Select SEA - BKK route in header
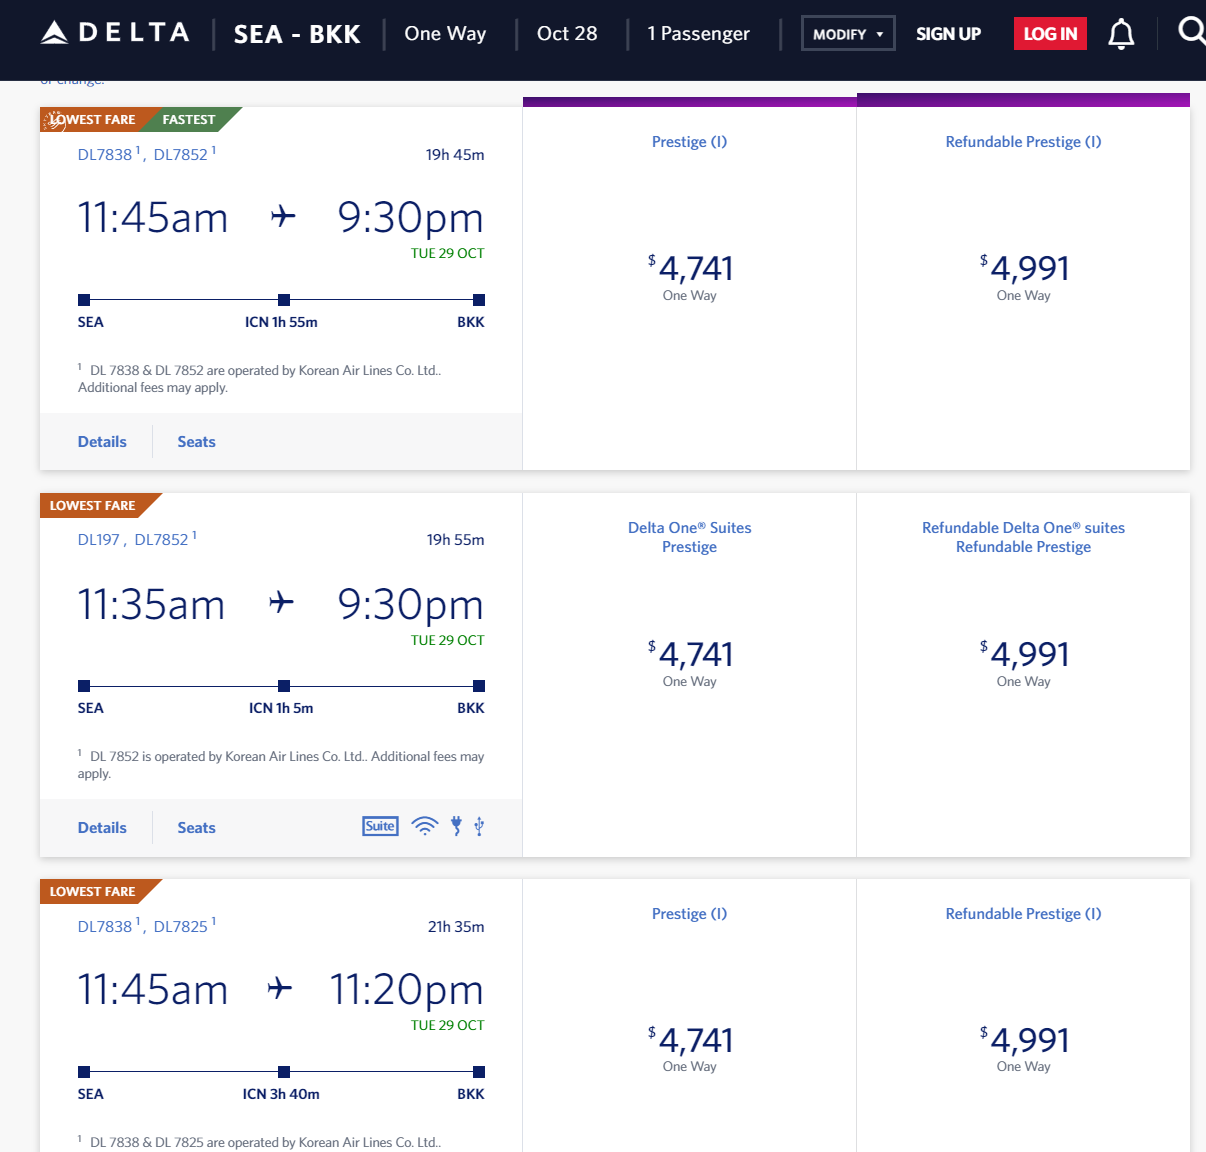The height and width of the screenshot is (1152, 1206). [x=297, y=34]
